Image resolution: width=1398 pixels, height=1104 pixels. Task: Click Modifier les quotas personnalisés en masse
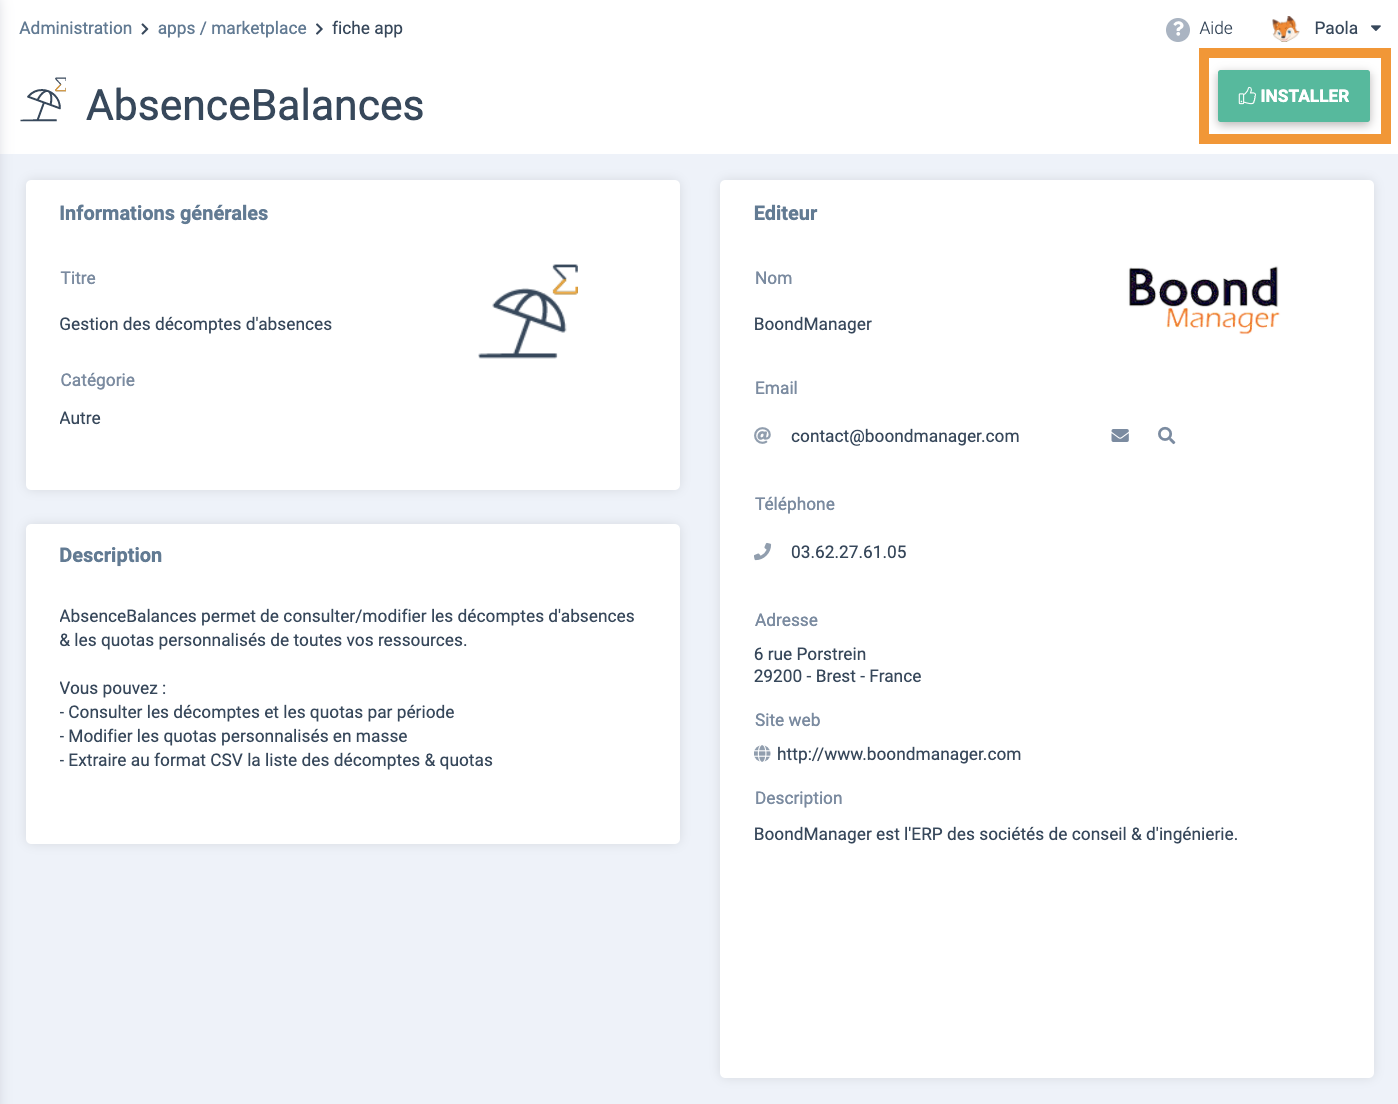[x=233, y=736]
